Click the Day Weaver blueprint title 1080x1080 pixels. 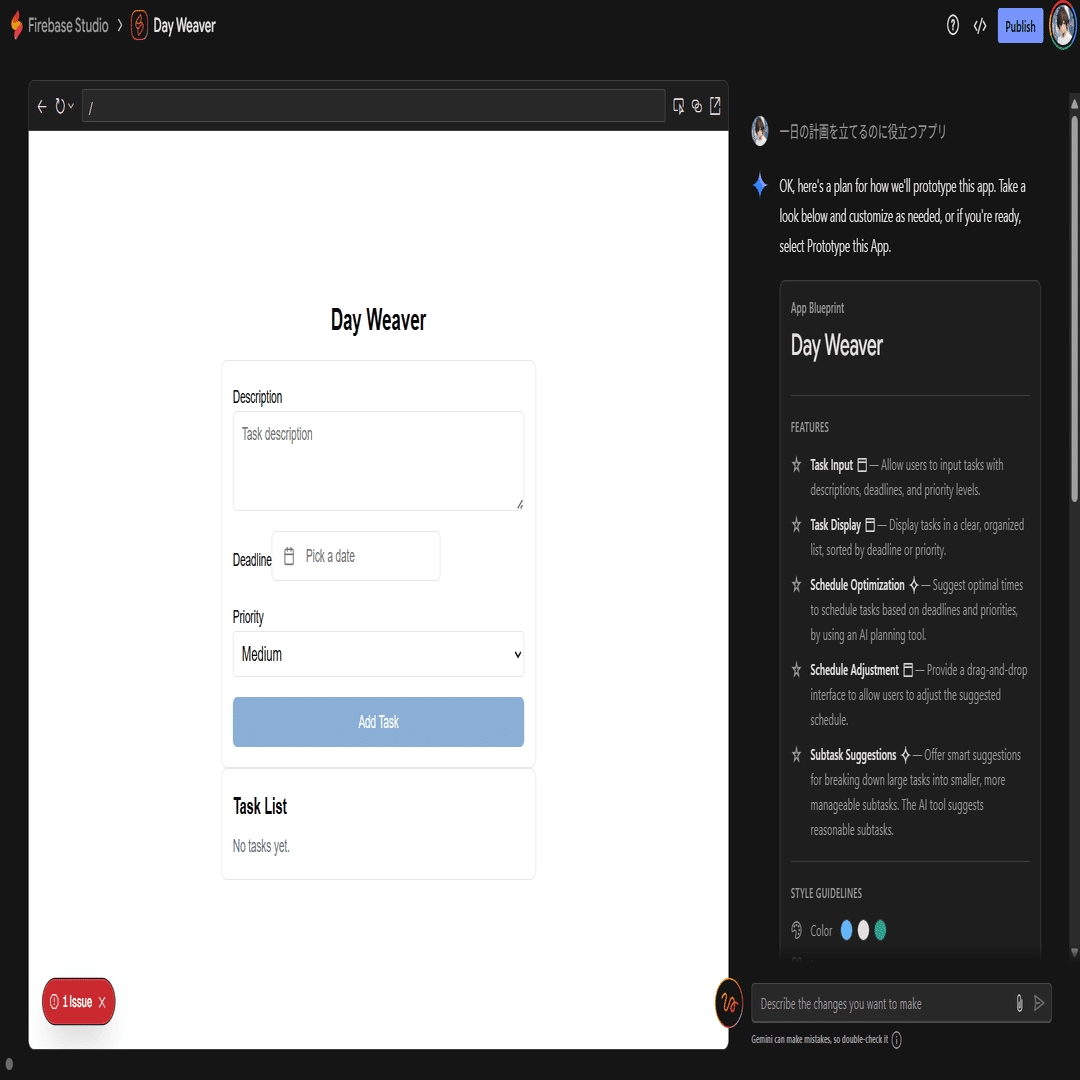click(836, 346)
